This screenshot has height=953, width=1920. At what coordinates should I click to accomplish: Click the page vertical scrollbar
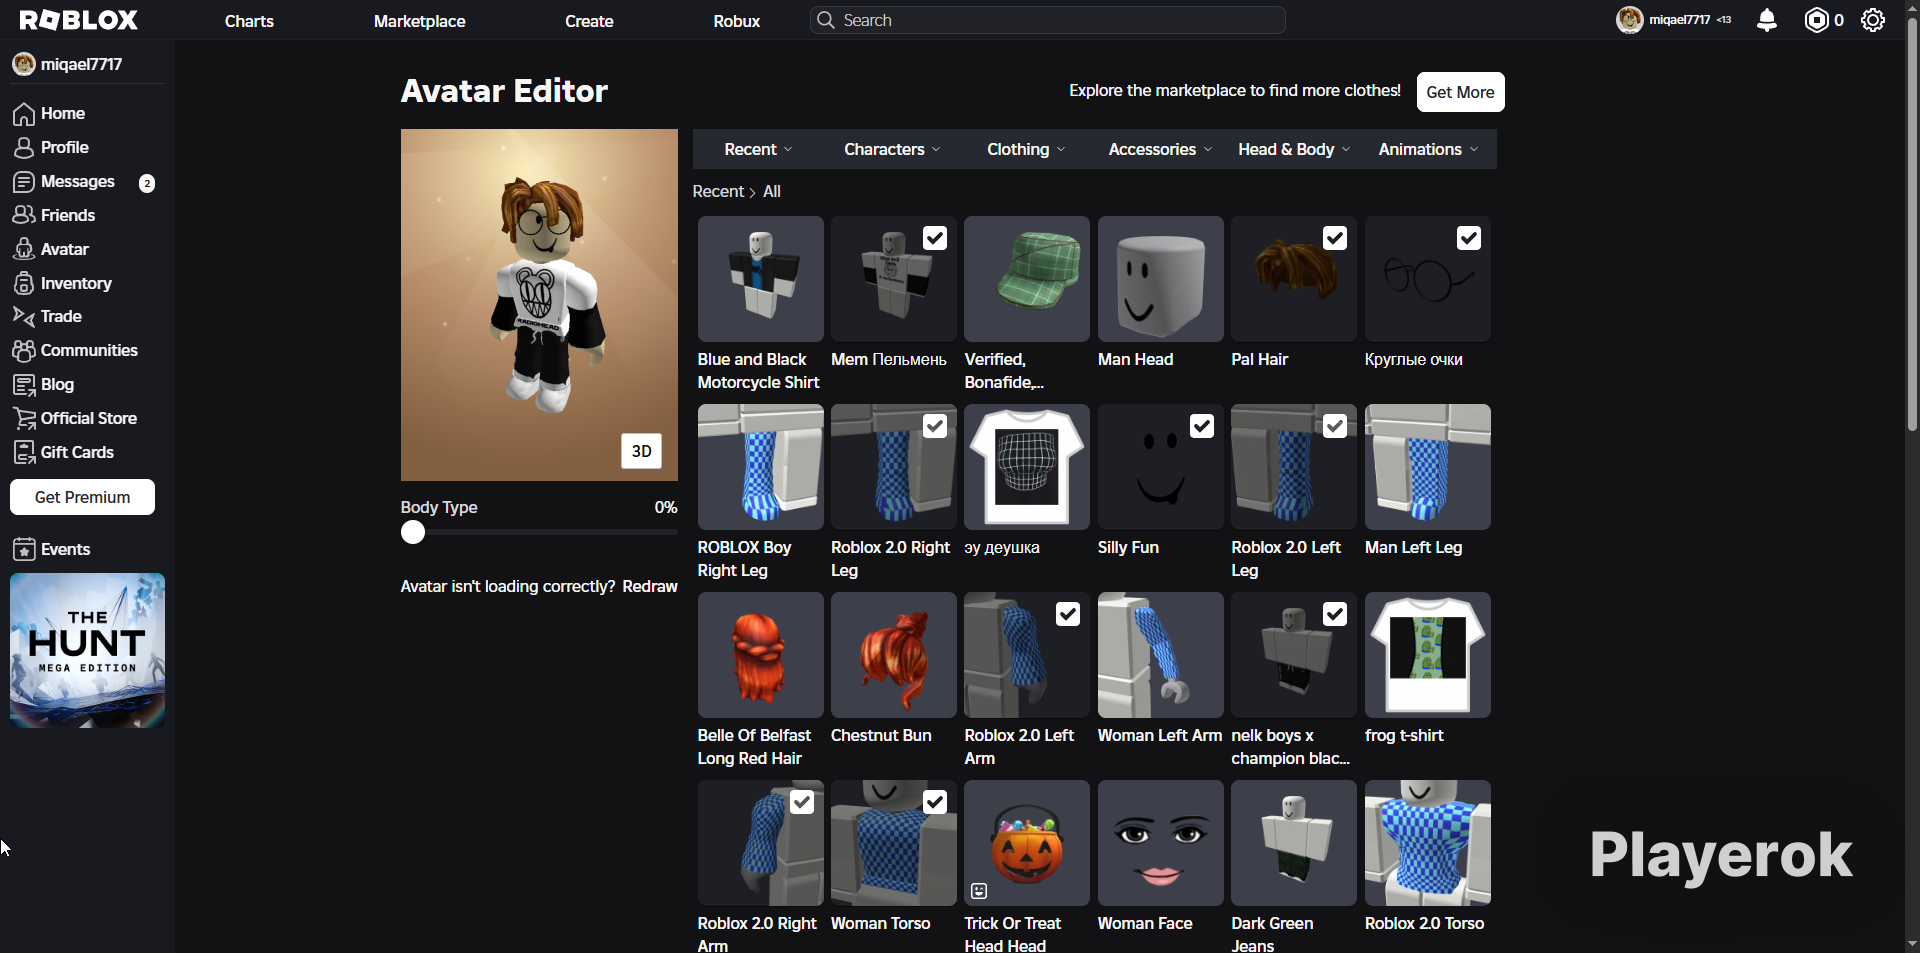[x=1912, y=226]
